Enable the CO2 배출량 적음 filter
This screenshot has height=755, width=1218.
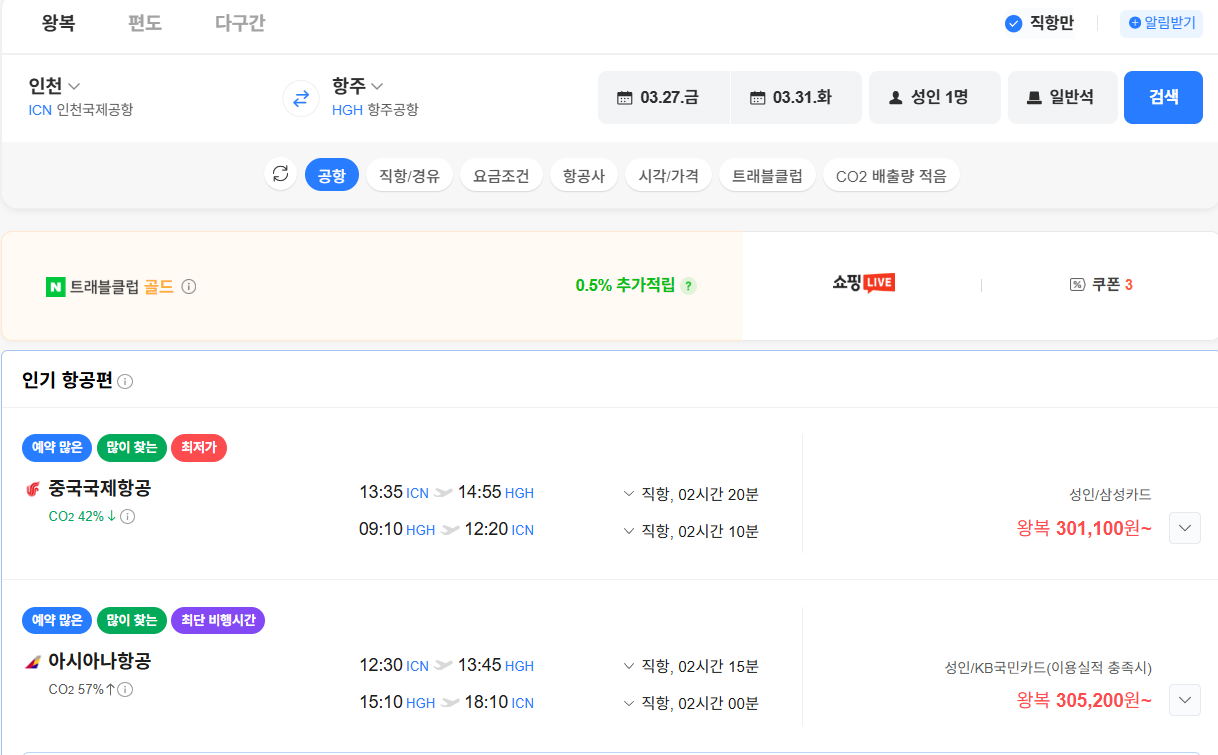[890, 176]
